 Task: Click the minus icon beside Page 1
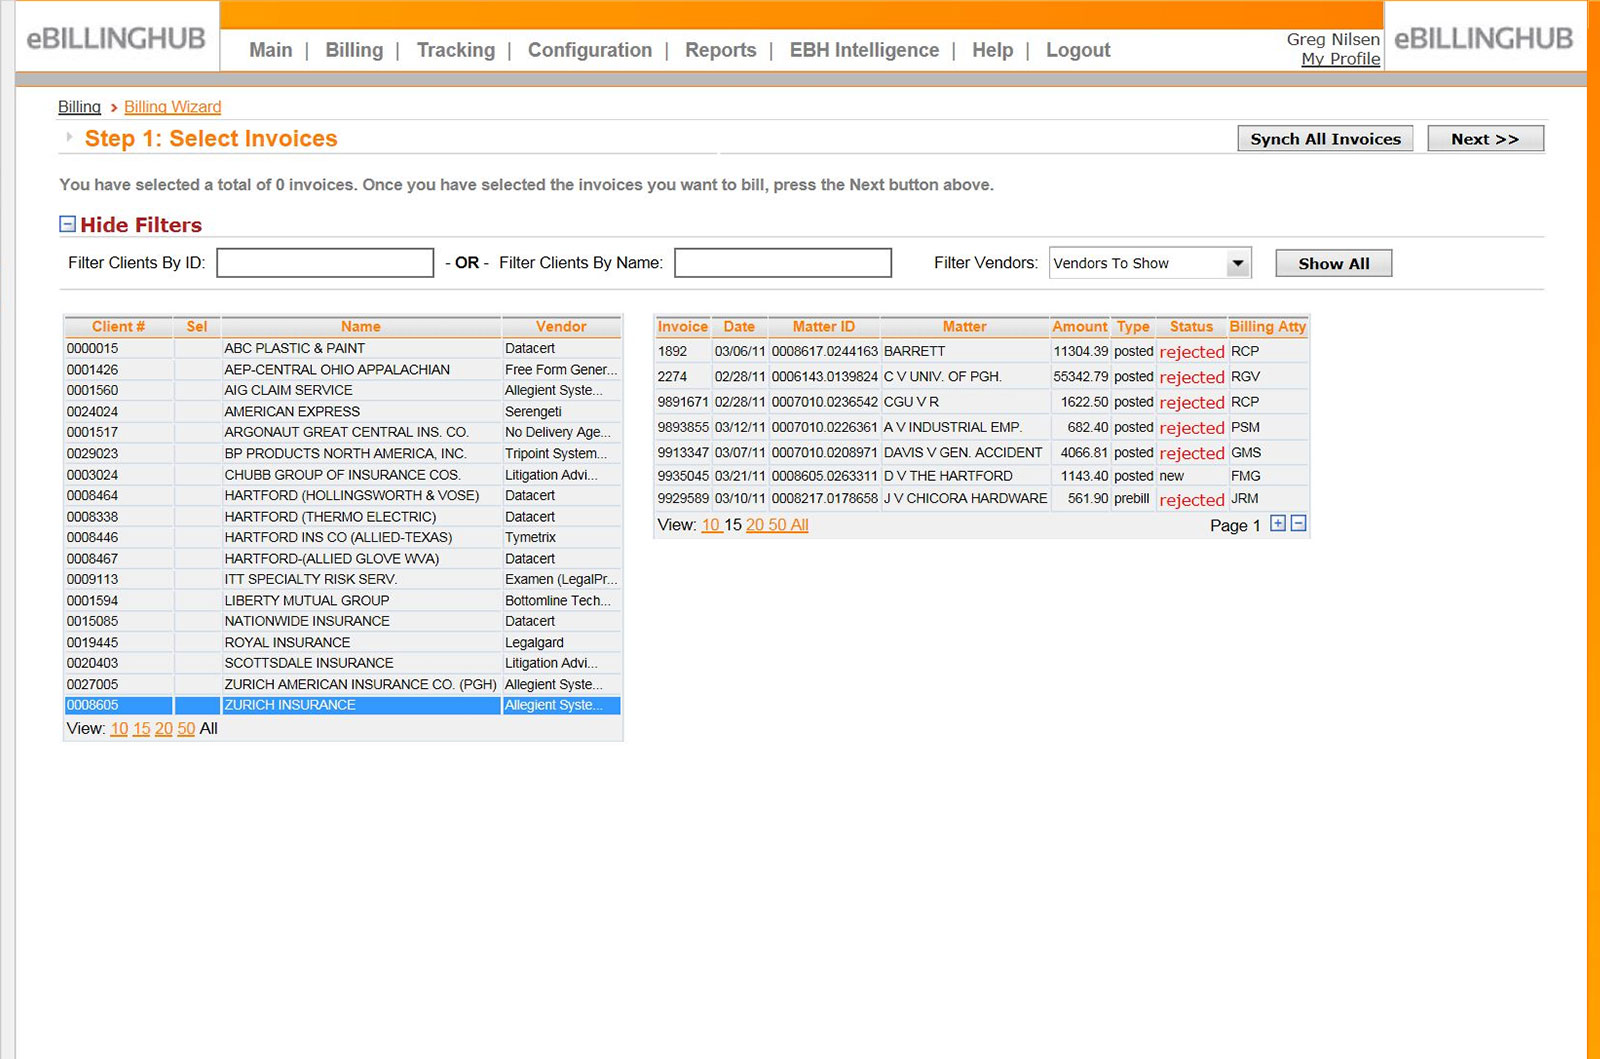coord(1298,523)
